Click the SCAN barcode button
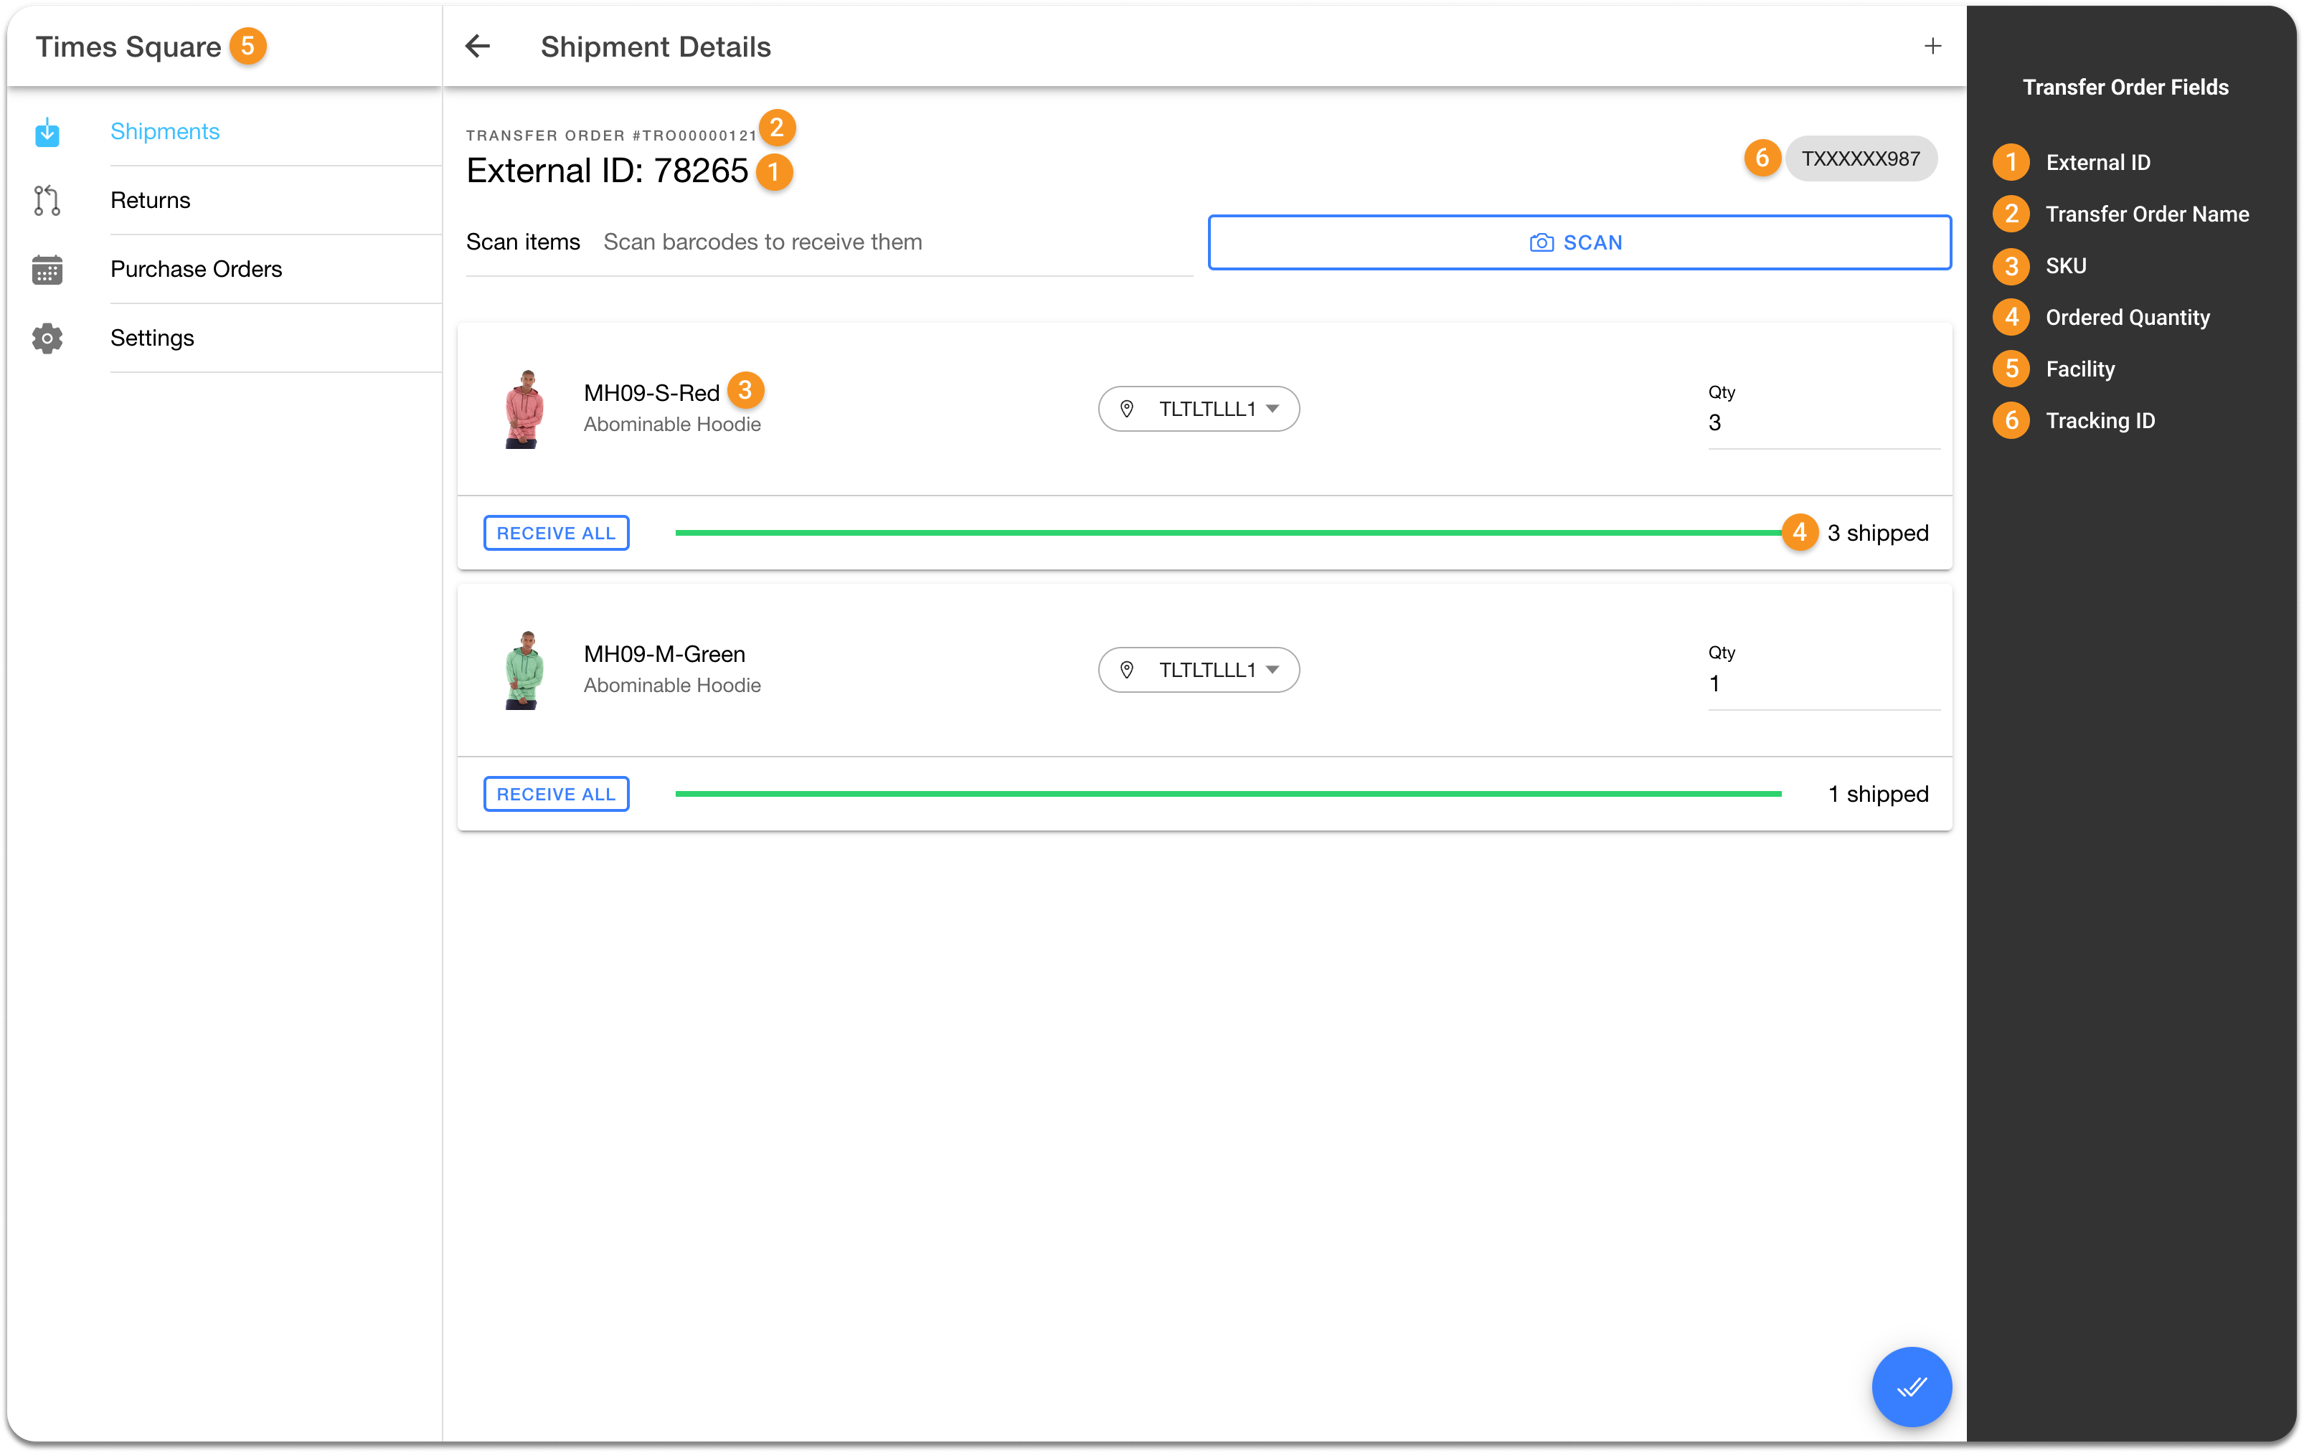The image size is (2304, 1453). tap(1579, 242)
